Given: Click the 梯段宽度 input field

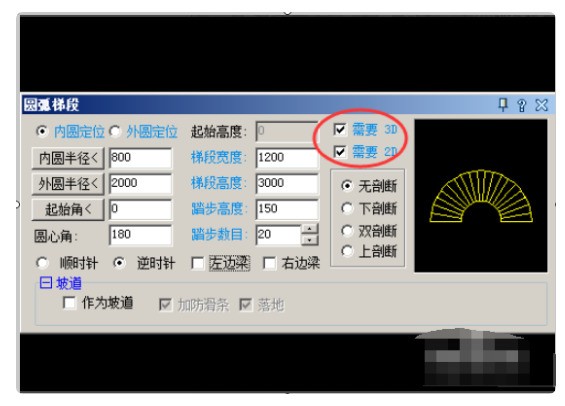Looking at the screenshot, I should pyautogui.click(x=287, y=158).
